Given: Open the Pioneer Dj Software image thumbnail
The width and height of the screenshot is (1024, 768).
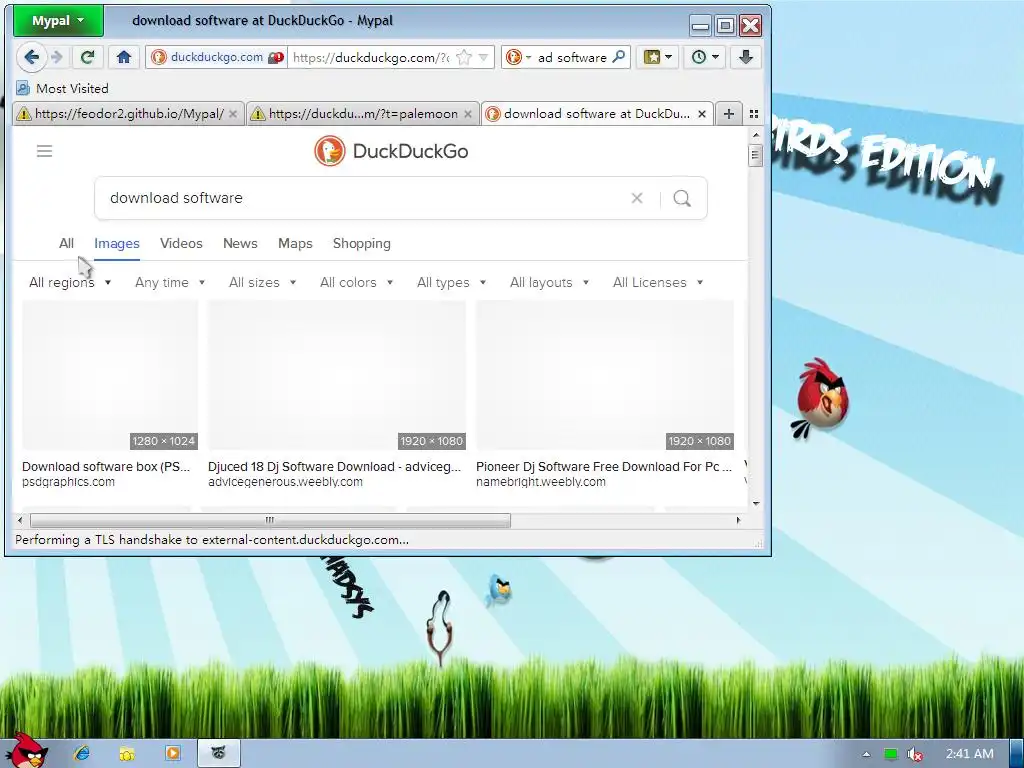Looking at the screenshot, I should (605, 376).
